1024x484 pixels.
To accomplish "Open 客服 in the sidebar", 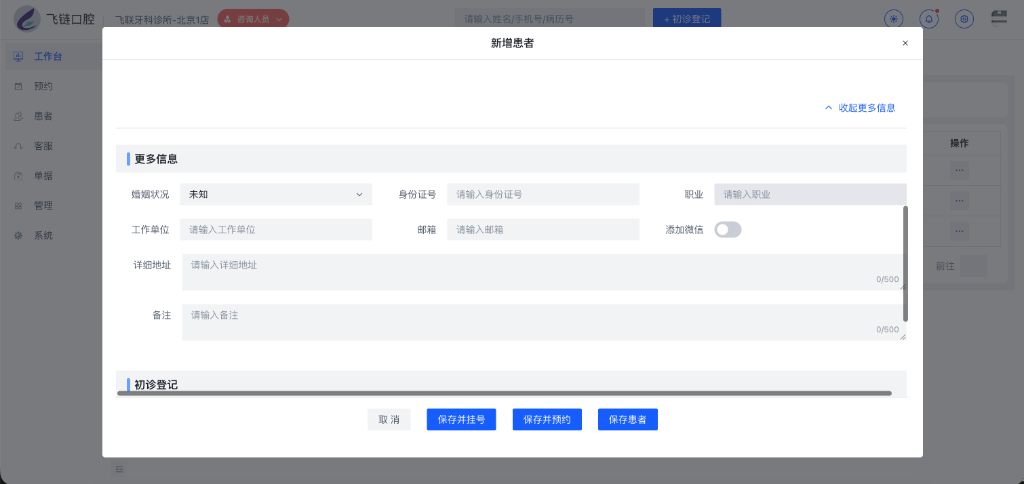I will [x=43, y=146].
